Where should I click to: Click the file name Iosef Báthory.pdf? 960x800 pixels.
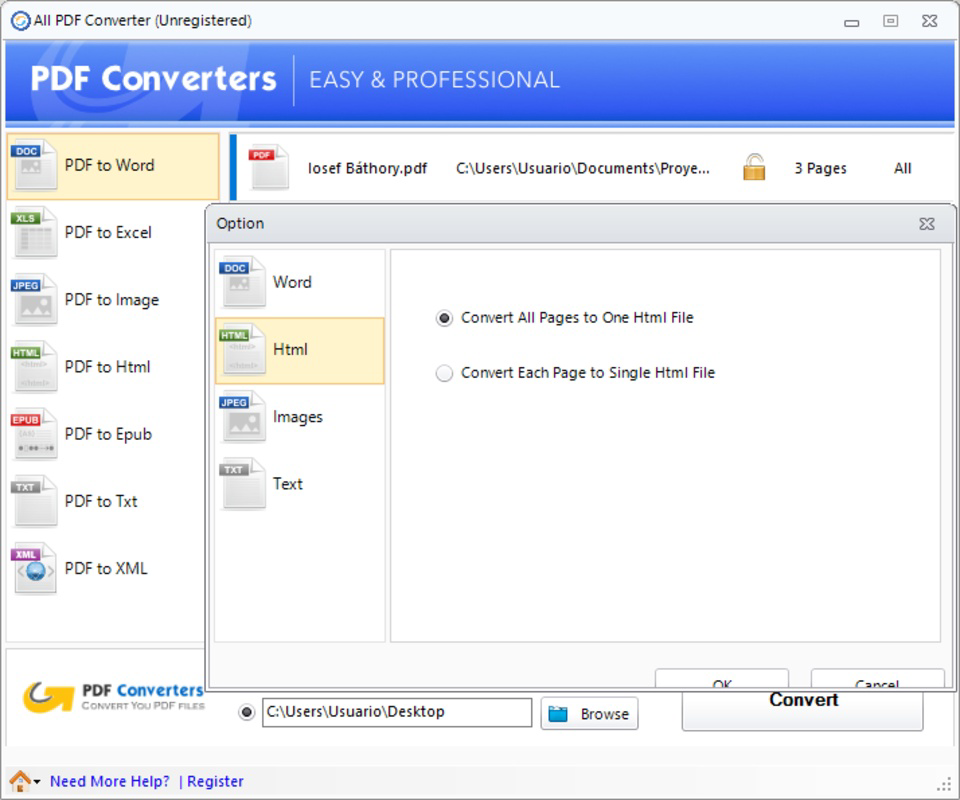pyautogui.click(x=367, y=168)
